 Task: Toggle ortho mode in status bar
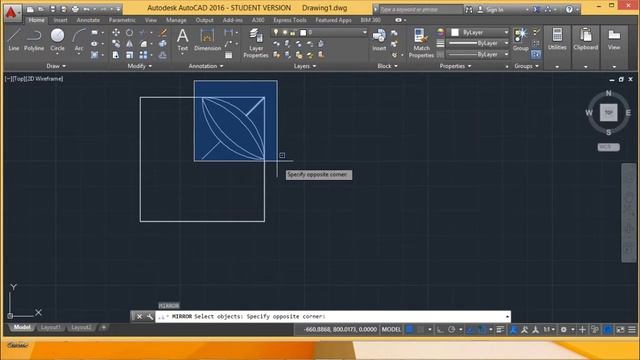[x=440, y=329]
